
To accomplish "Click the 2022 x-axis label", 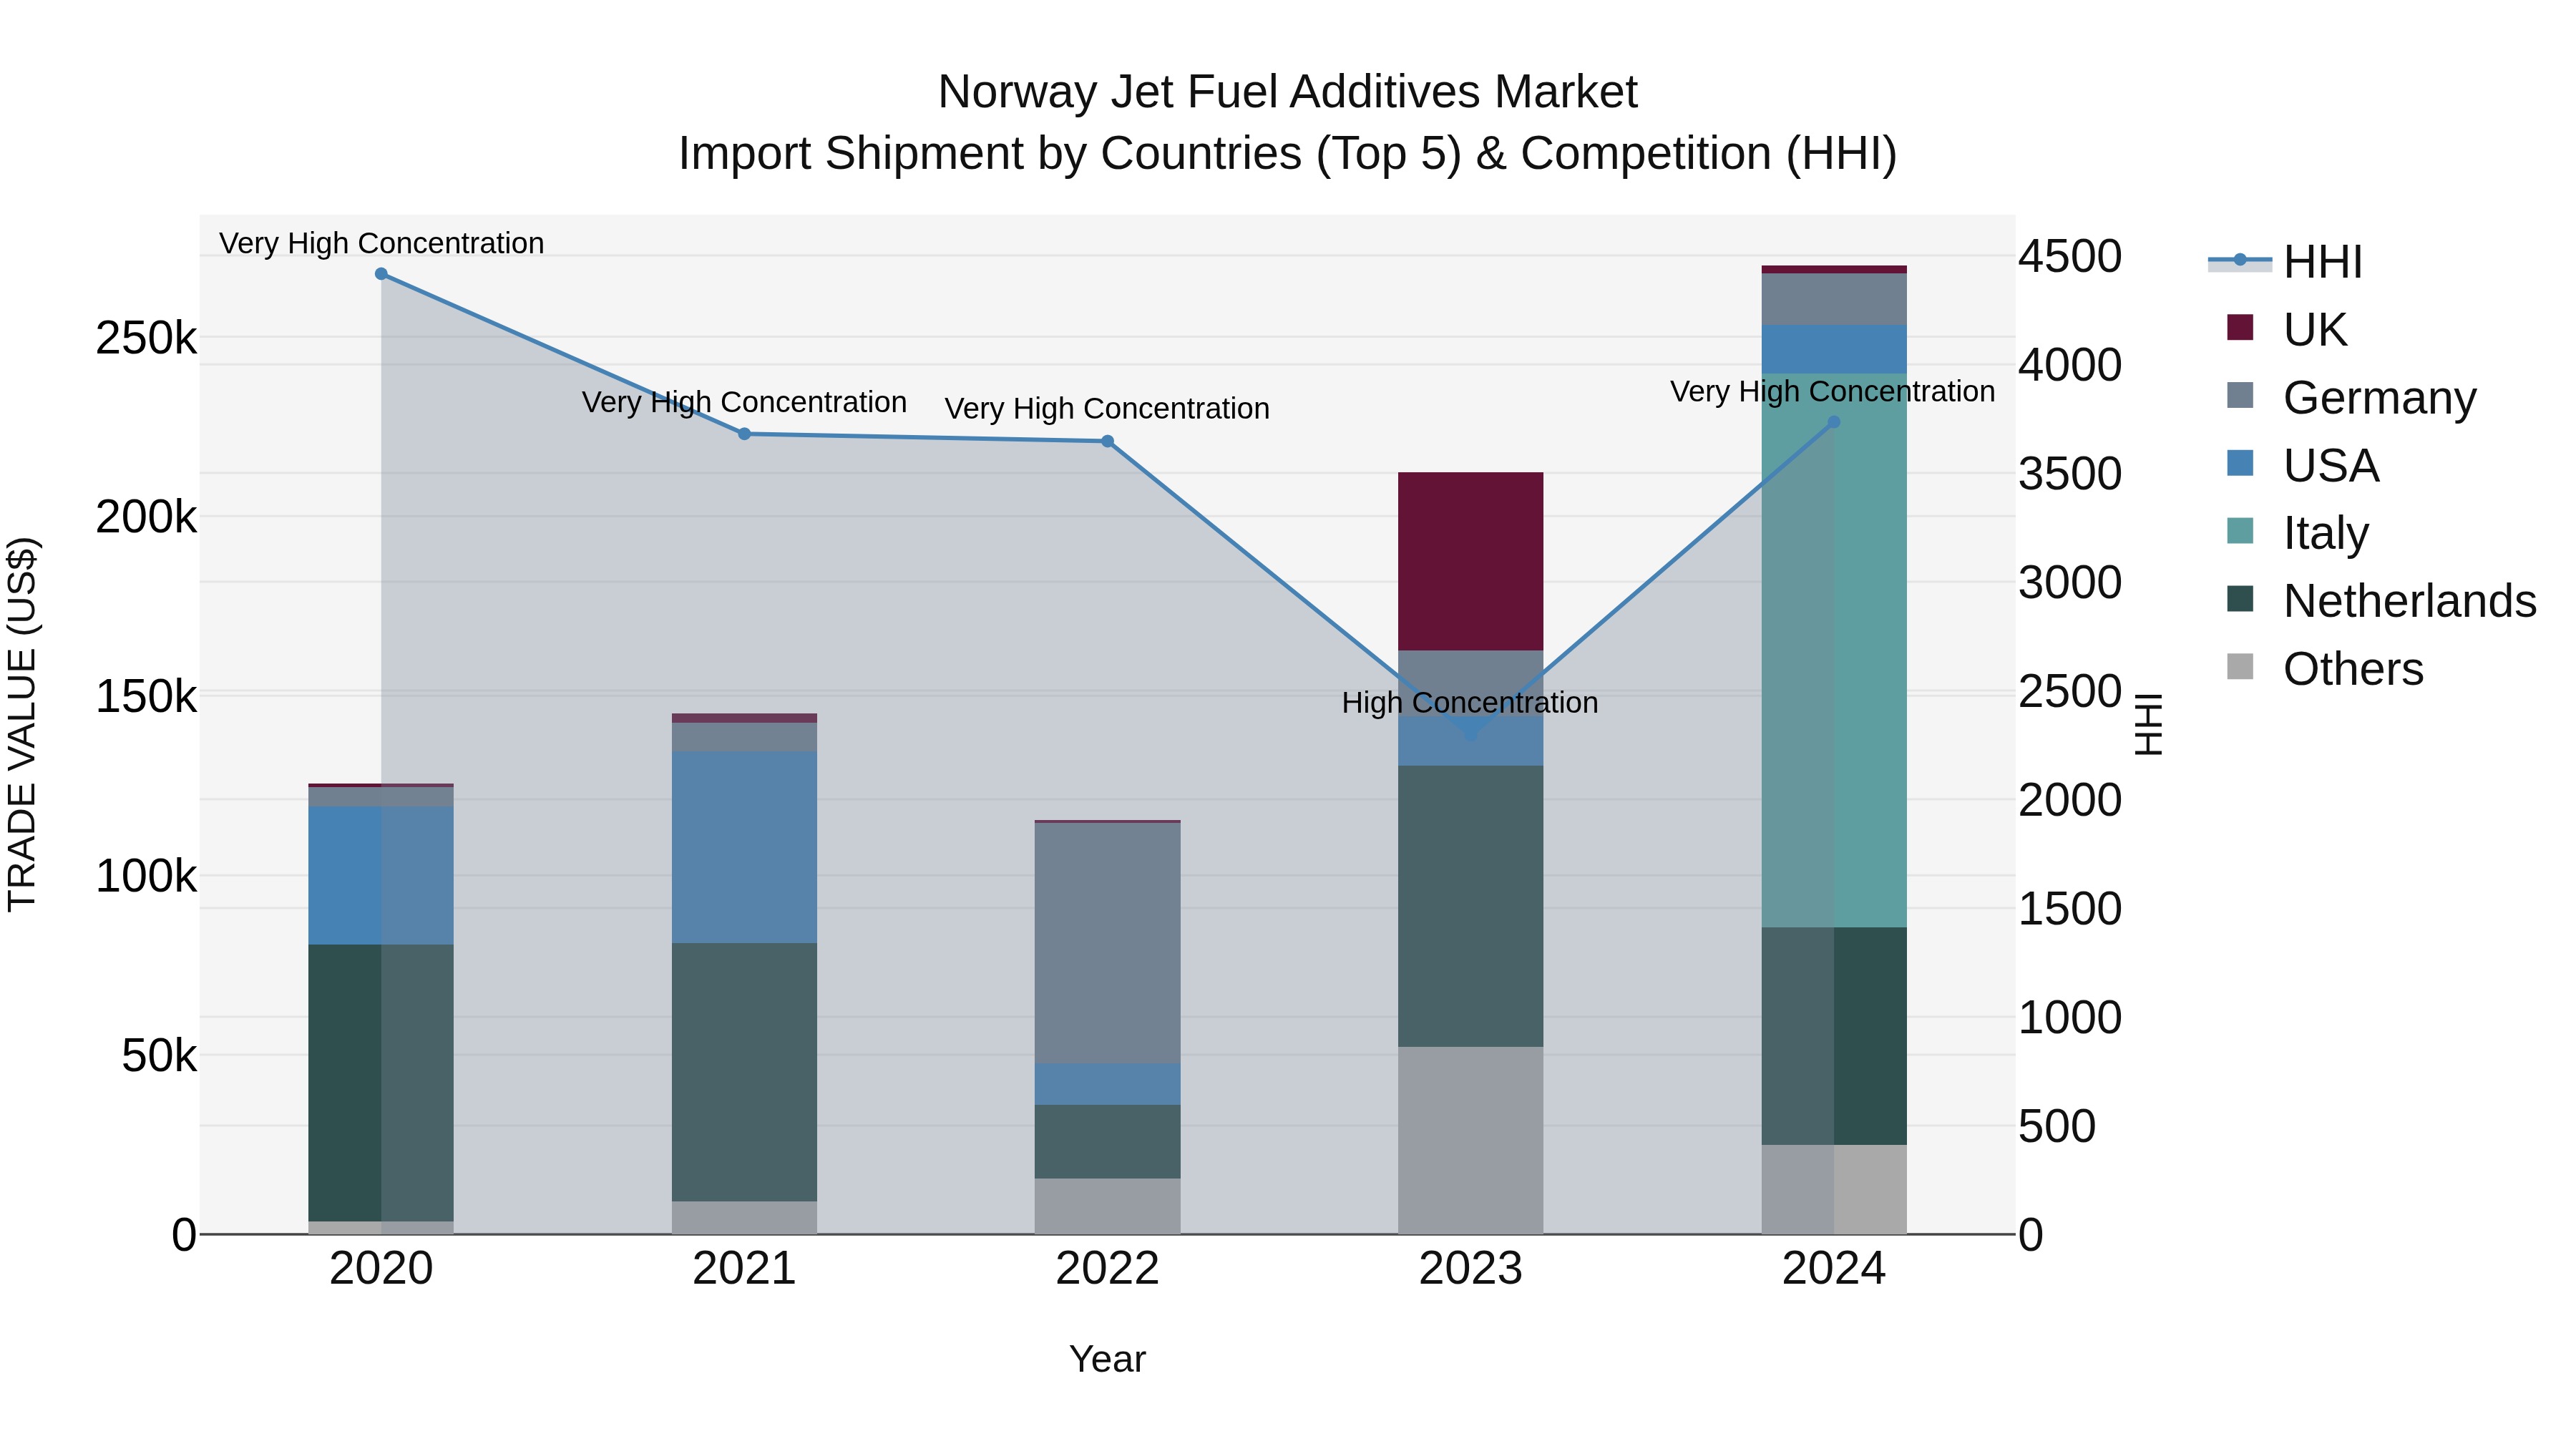I will [1108, 1269].
